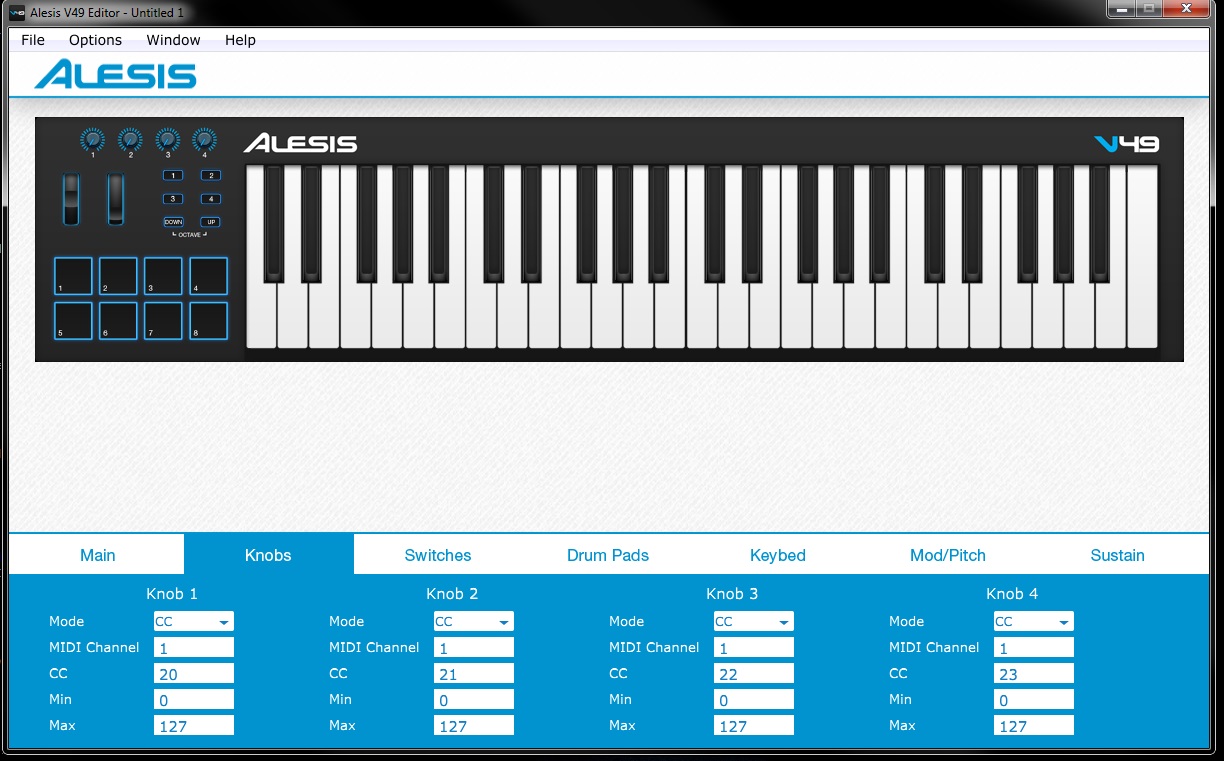Viewport: 1224px width, 761px height.
Task: Open Knob 1 Mode dropdown
Action: pyautogui.click(x=194, y=622)
